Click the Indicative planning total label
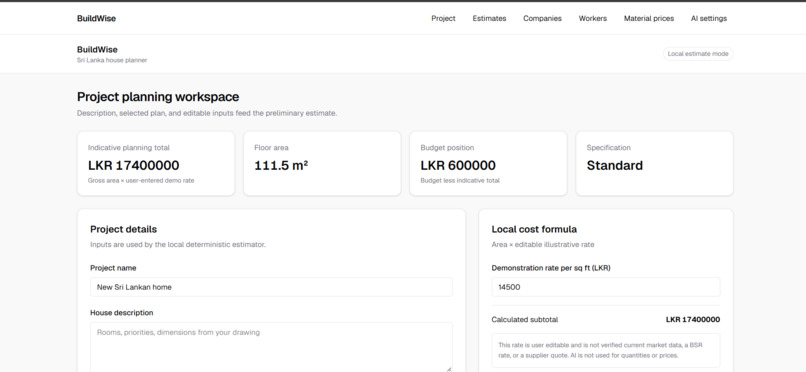Screen dimensions: 806x372 (129, 147)
